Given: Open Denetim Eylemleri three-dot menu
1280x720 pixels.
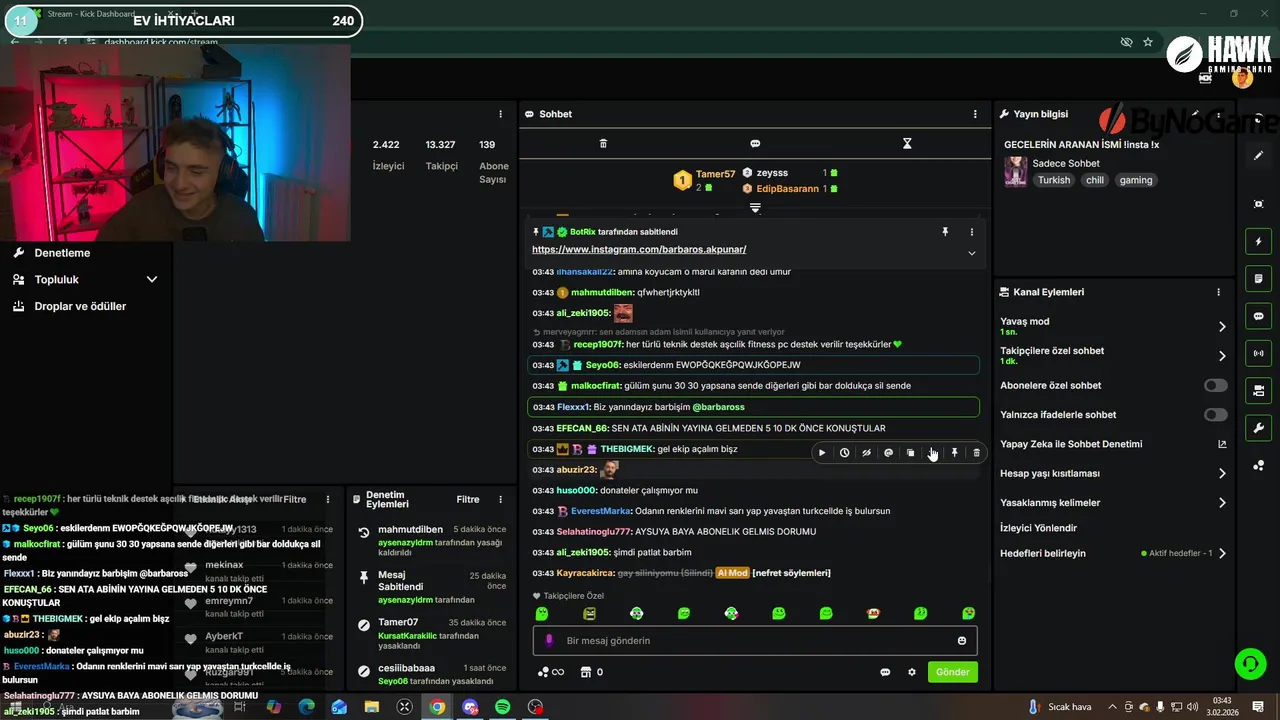Looking at the screenshot, I should click(501, 499).
